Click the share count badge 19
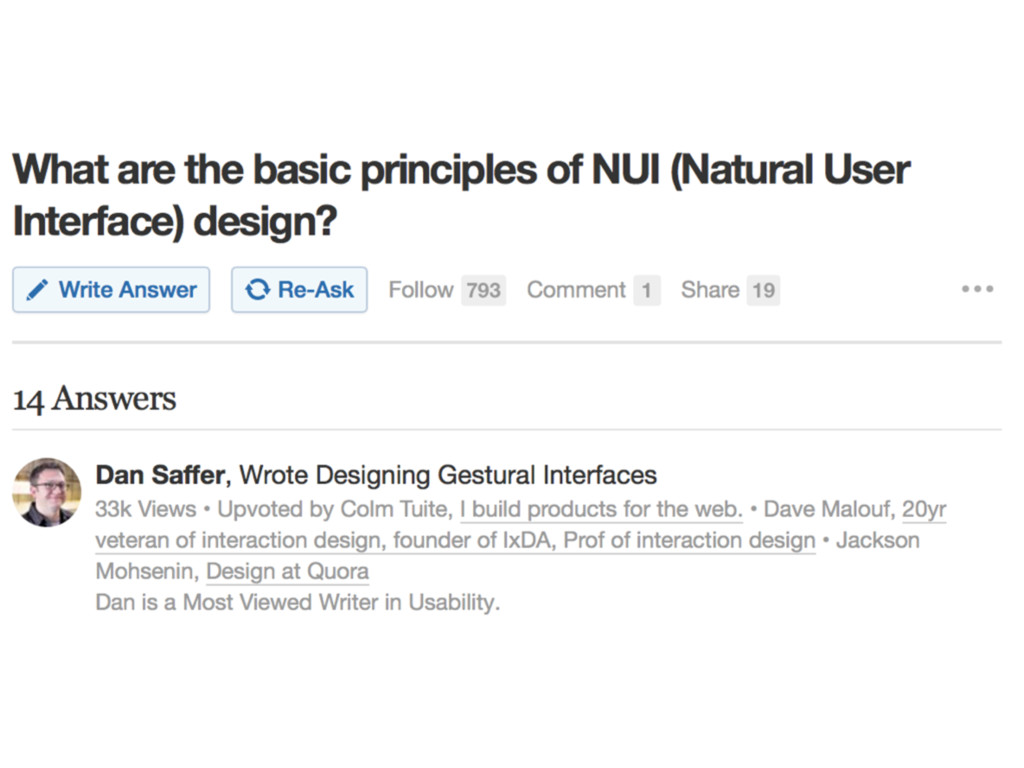 tap(763, 290)
